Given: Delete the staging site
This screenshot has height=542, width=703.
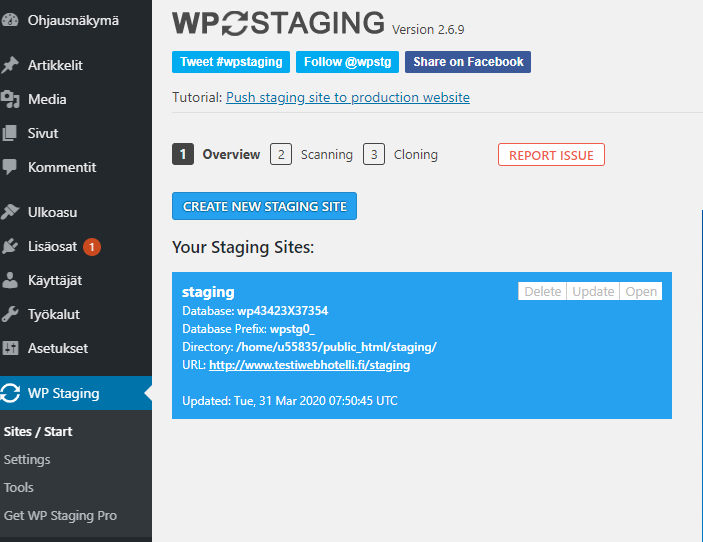Looking at the screenshot, I should (542, 291).
